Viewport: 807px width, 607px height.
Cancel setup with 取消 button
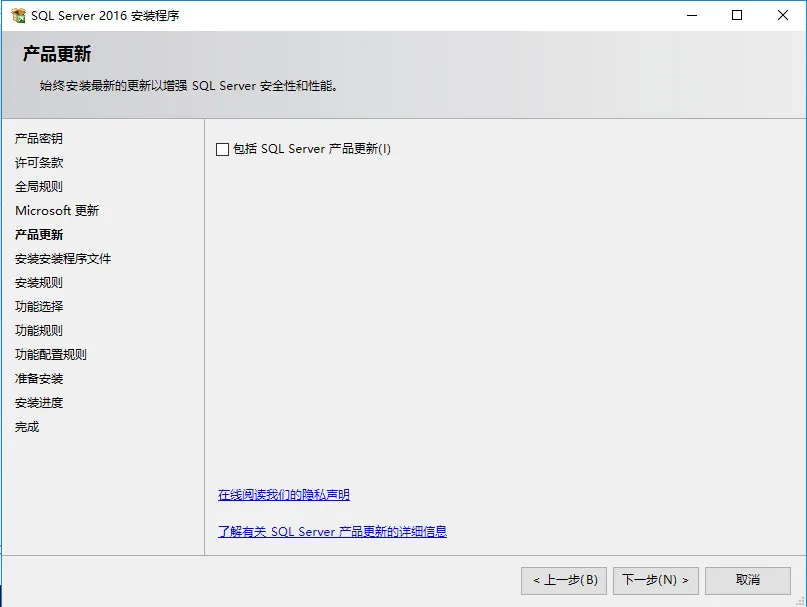coord(748,581)
